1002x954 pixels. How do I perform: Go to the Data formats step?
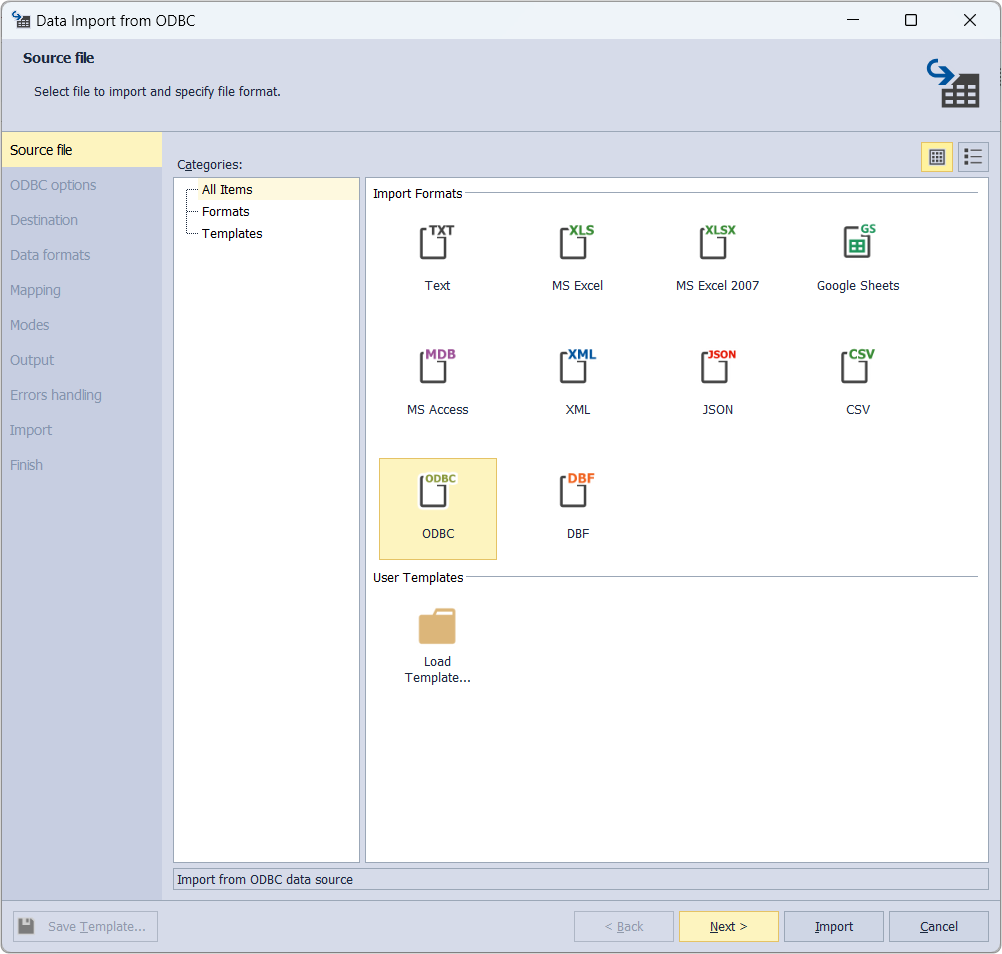[x=50, y=254]
